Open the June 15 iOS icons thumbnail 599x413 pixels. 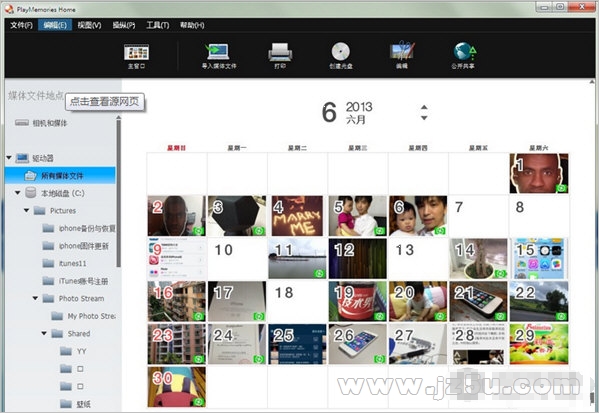click(x=539, y=259)
